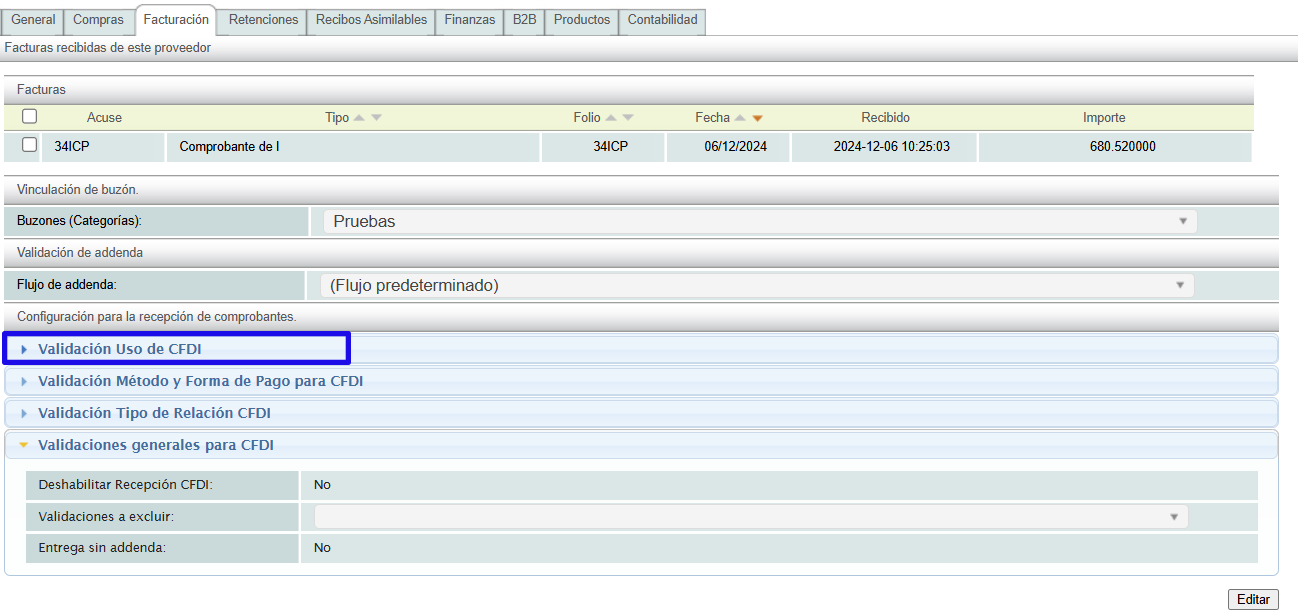Open the Flujo de addenda dropdown
The image size is (1298, 611).
pos(756,285)
